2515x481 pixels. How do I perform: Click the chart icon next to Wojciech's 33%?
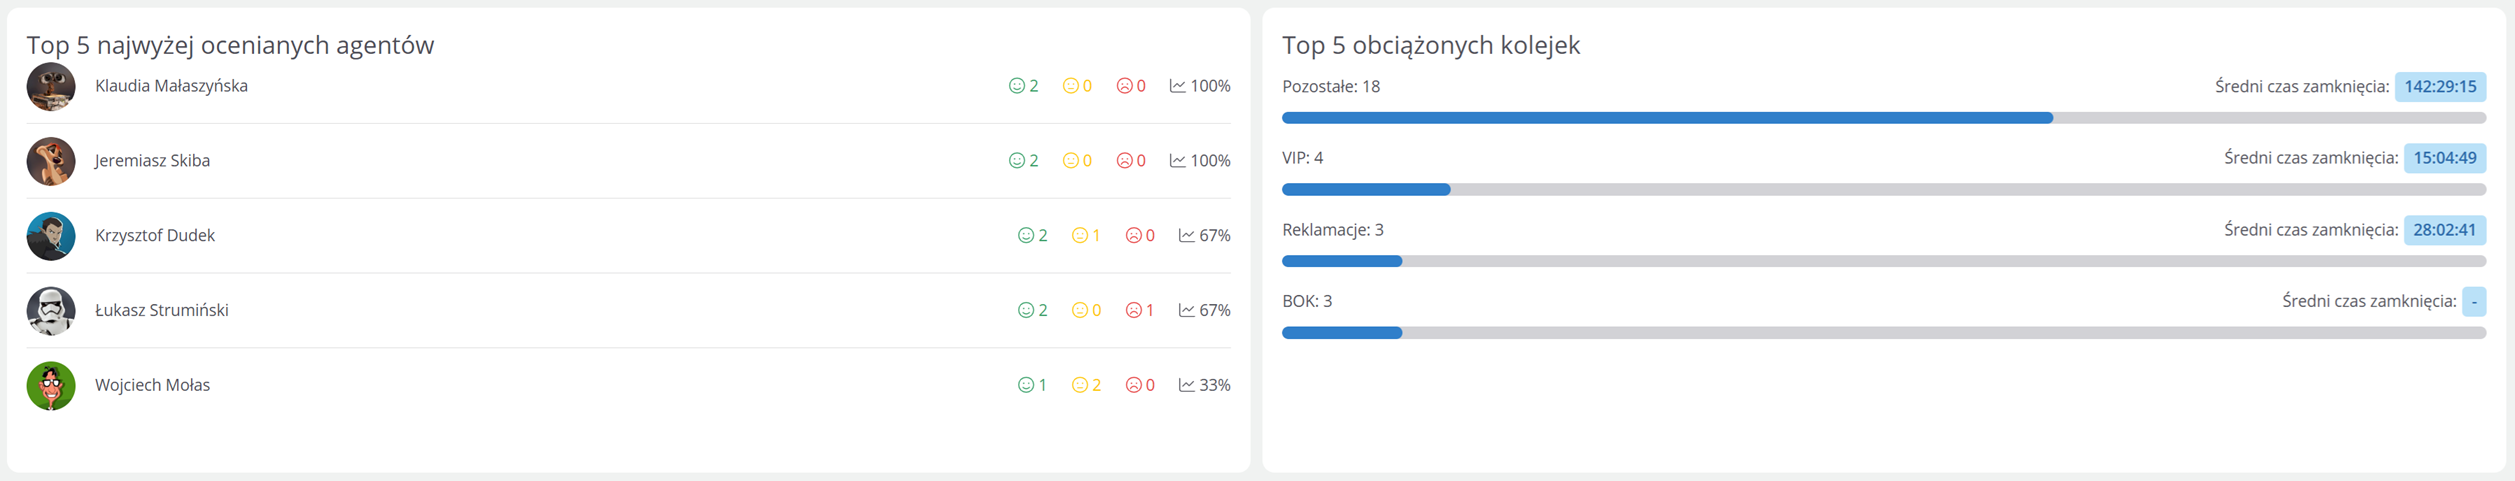point(1186,385)
